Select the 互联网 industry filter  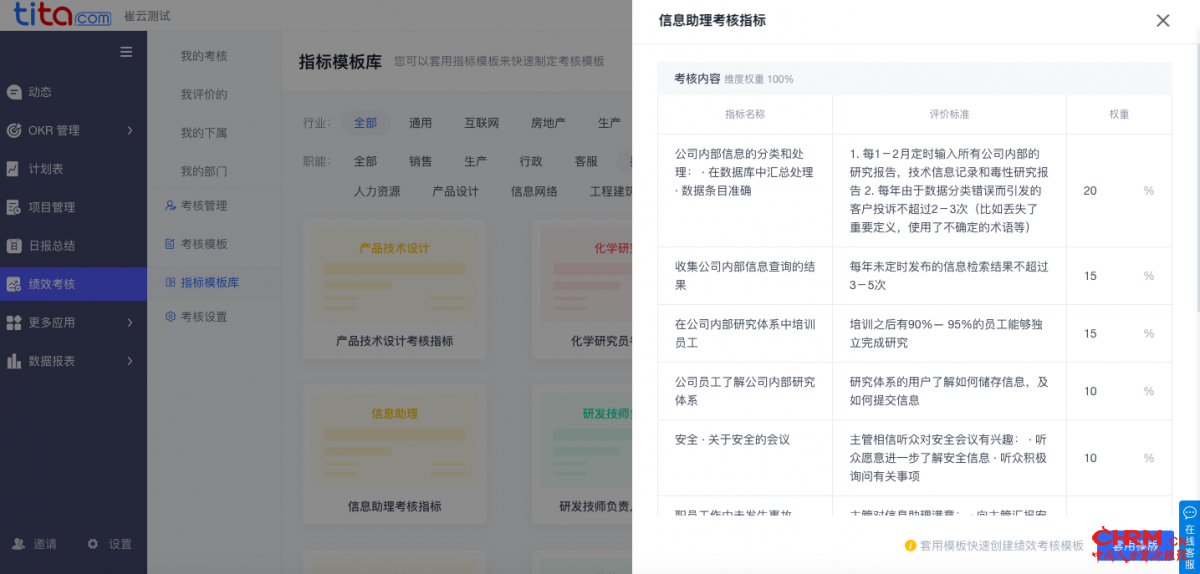(481, 123)
